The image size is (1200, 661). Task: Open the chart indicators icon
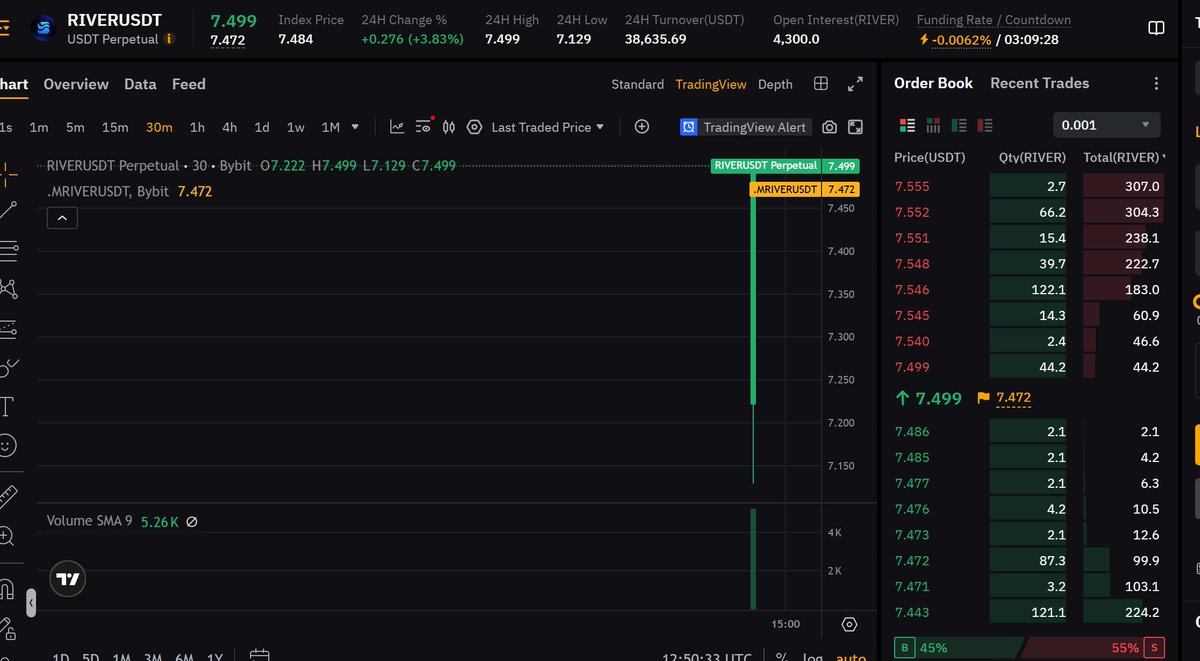coord(397,127)
